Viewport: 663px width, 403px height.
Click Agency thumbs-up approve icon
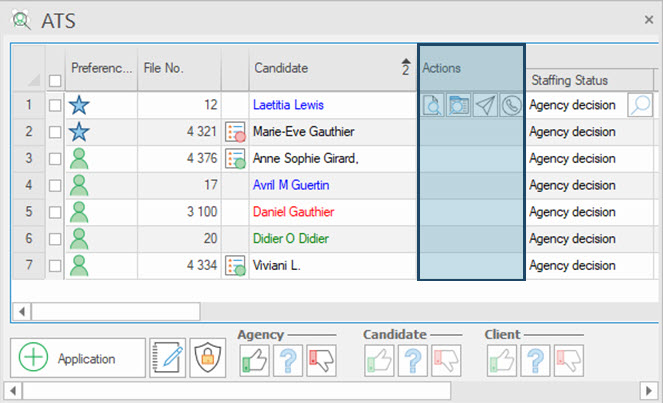(x=254, y=359)
